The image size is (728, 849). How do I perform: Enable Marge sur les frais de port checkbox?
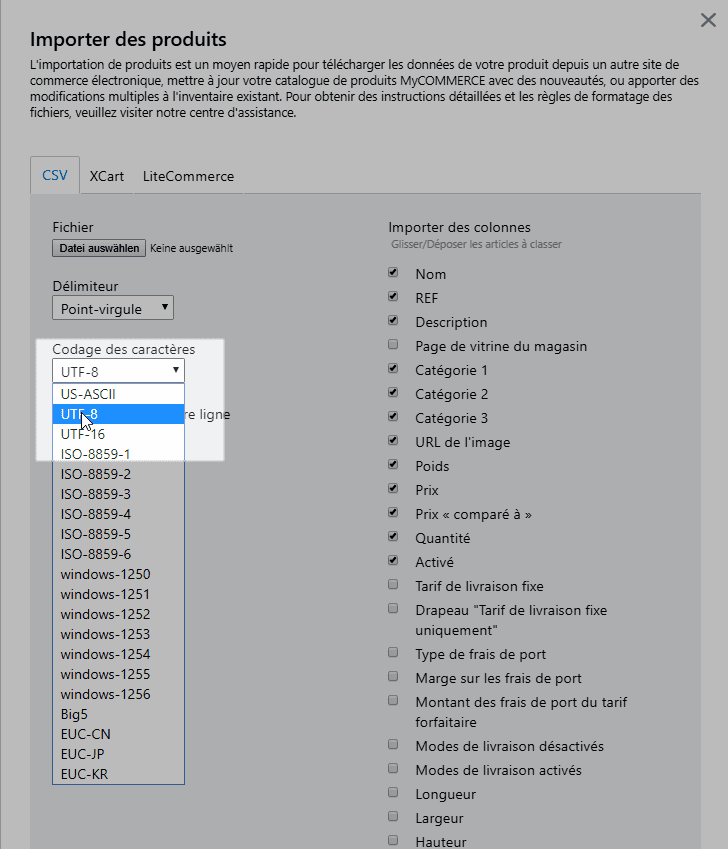coord(393,676)
